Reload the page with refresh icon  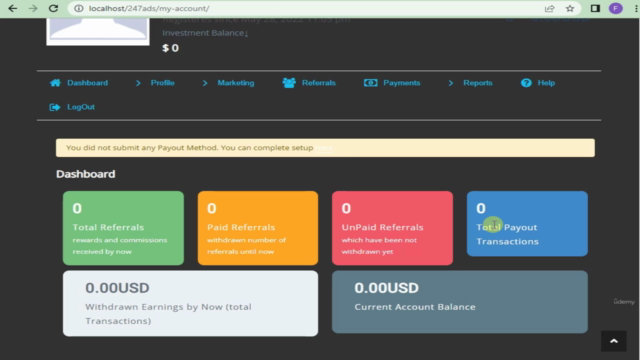(53, 9)
